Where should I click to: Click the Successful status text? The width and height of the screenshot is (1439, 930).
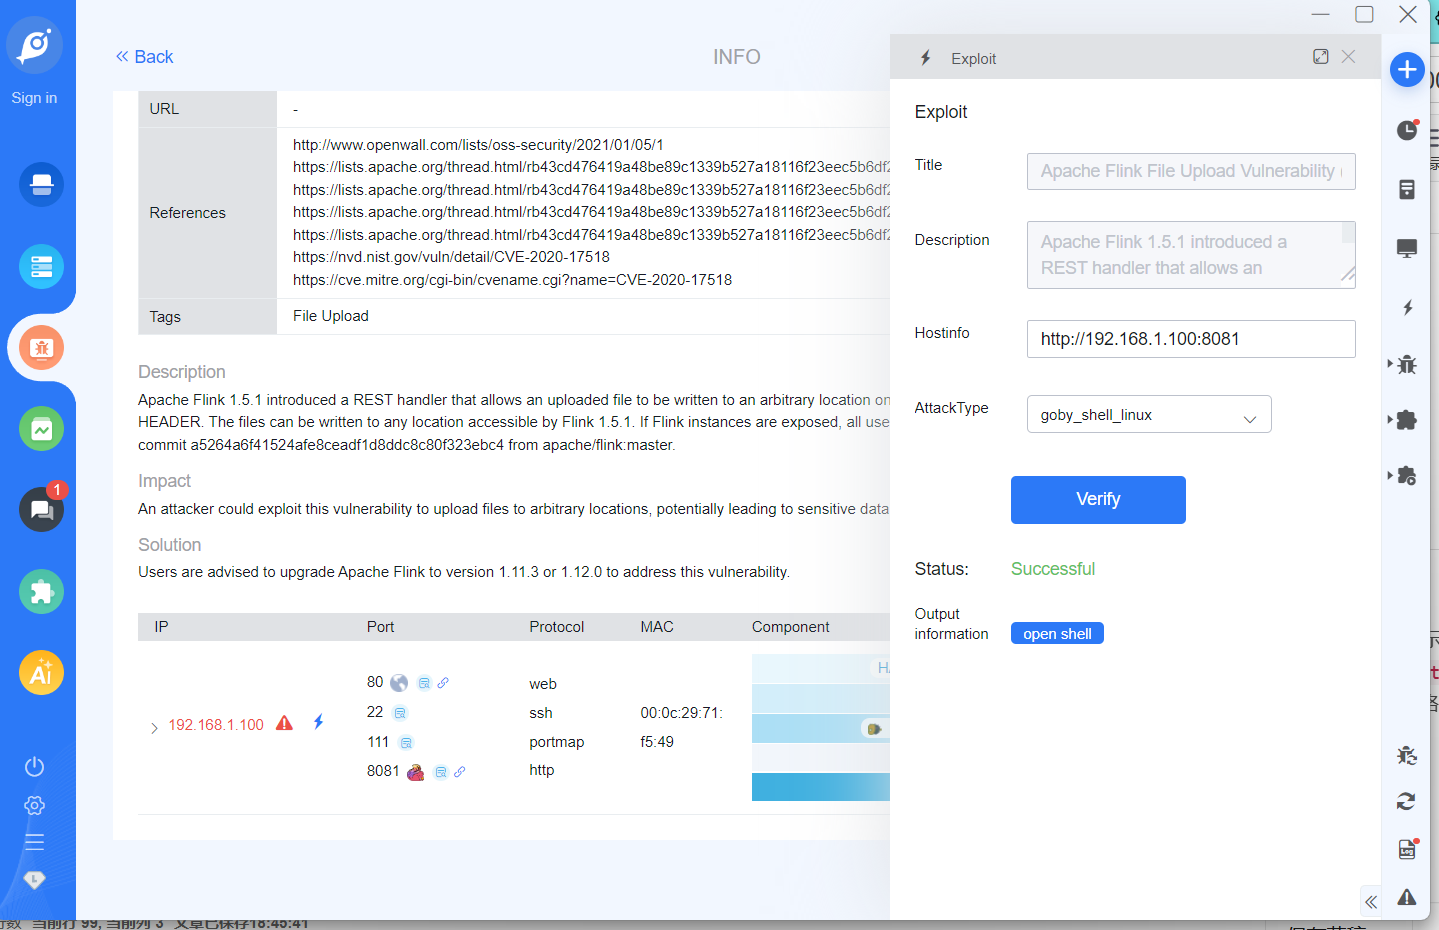point(1053,569)
